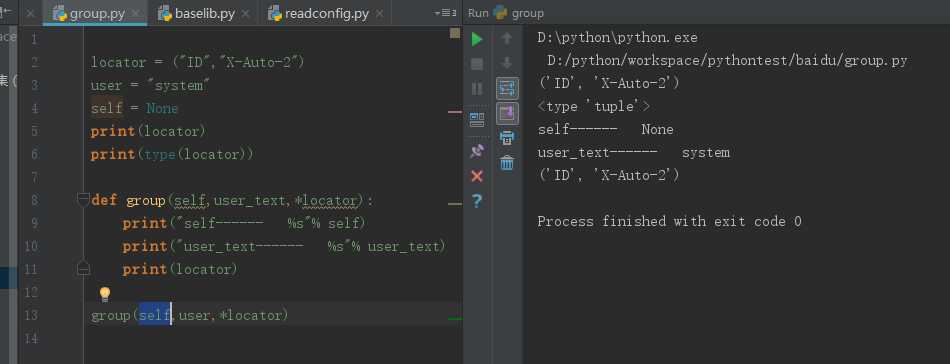Click the locator assignment on line 2
This screenshot has height=364, width=950.
198,62
